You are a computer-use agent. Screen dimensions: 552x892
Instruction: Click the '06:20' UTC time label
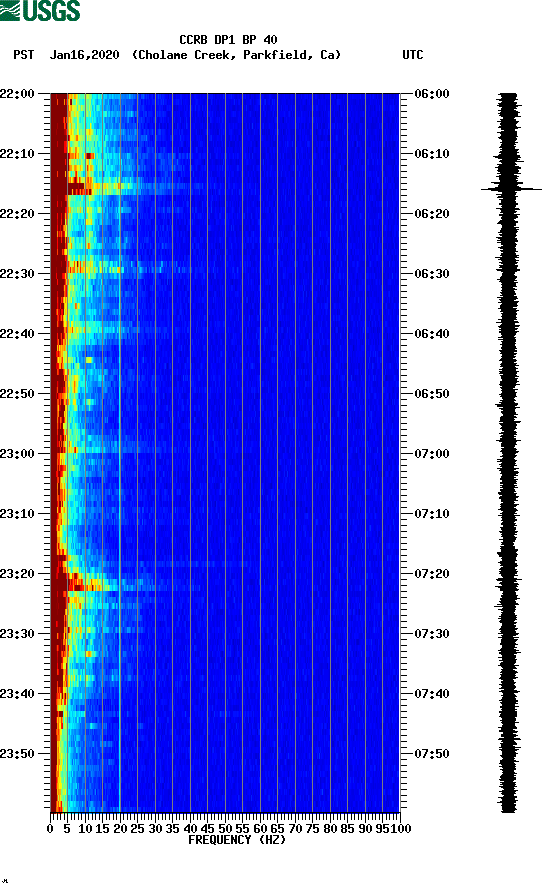coord(432,213)
